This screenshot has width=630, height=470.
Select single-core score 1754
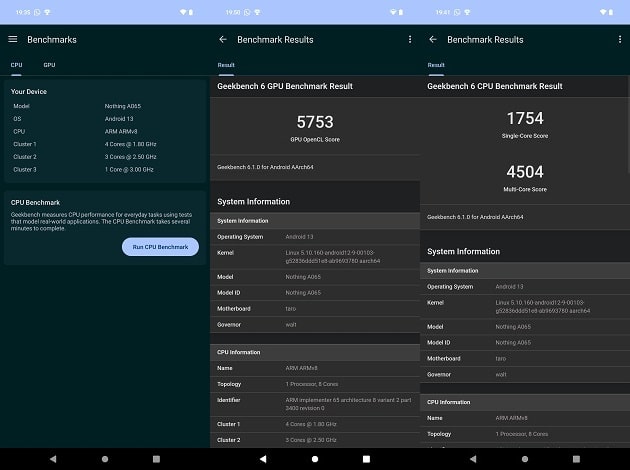point(525,119)
